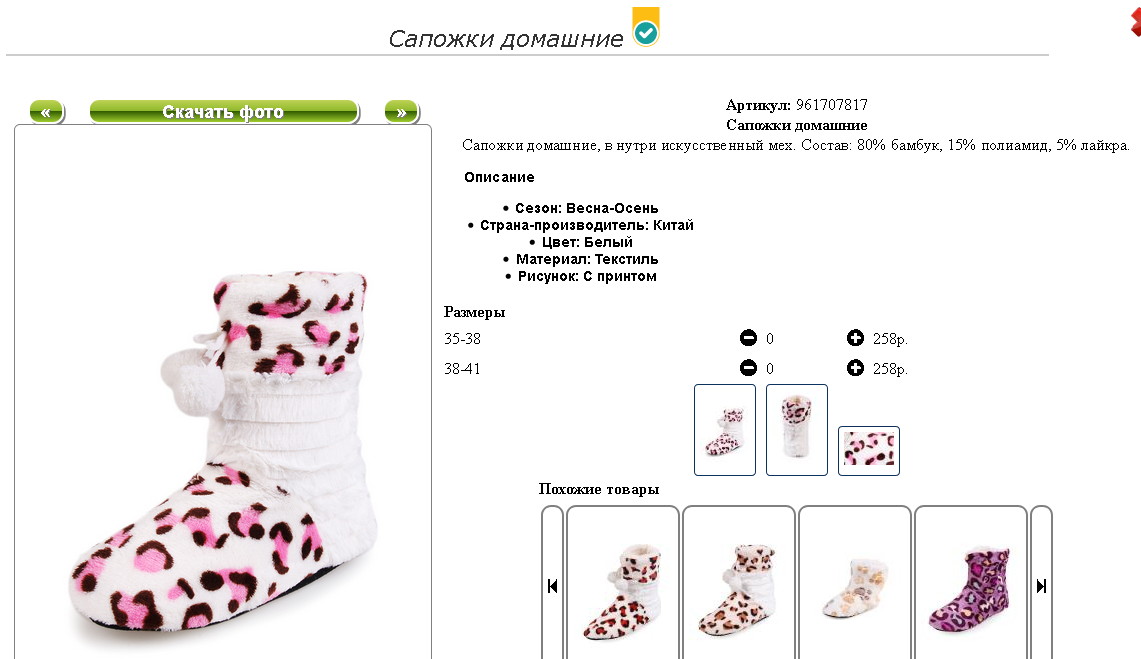Image resolution: width=1141 pixels, height=659 pixels.
Task: Click the verified checkmark badge near title
Action: pyautogui.click(x=645, y=28)
